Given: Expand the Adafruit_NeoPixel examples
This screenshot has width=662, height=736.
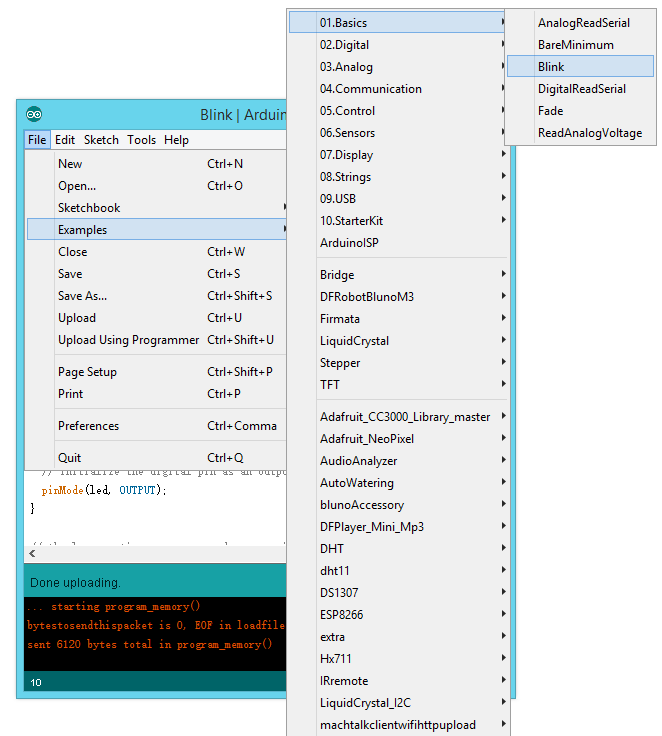Looking at the screenshot, I should click(x=398, y=439).
